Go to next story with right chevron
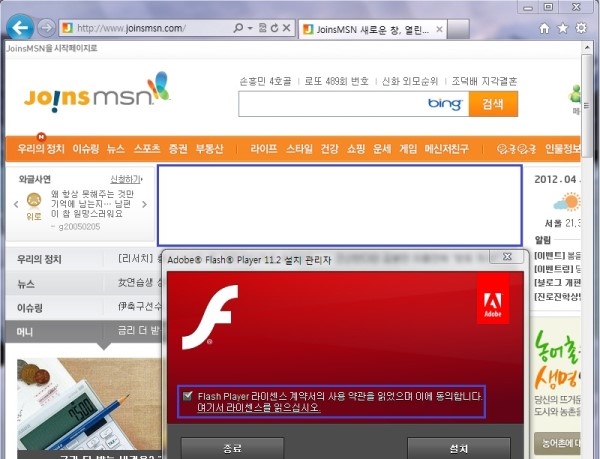600x459 pixels. click(x=144, y=204)
